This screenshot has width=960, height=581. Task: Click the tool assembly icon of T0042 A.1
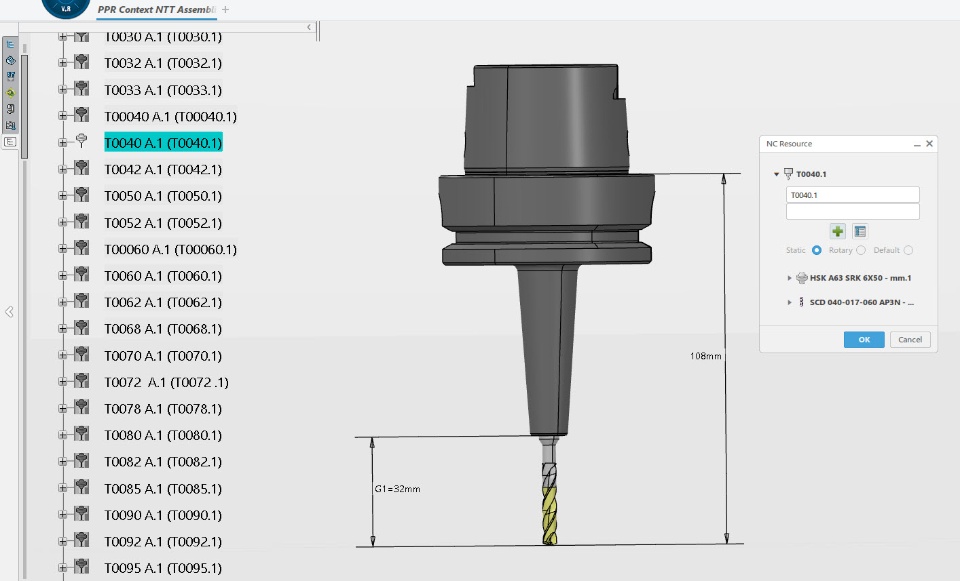(81, 168)
